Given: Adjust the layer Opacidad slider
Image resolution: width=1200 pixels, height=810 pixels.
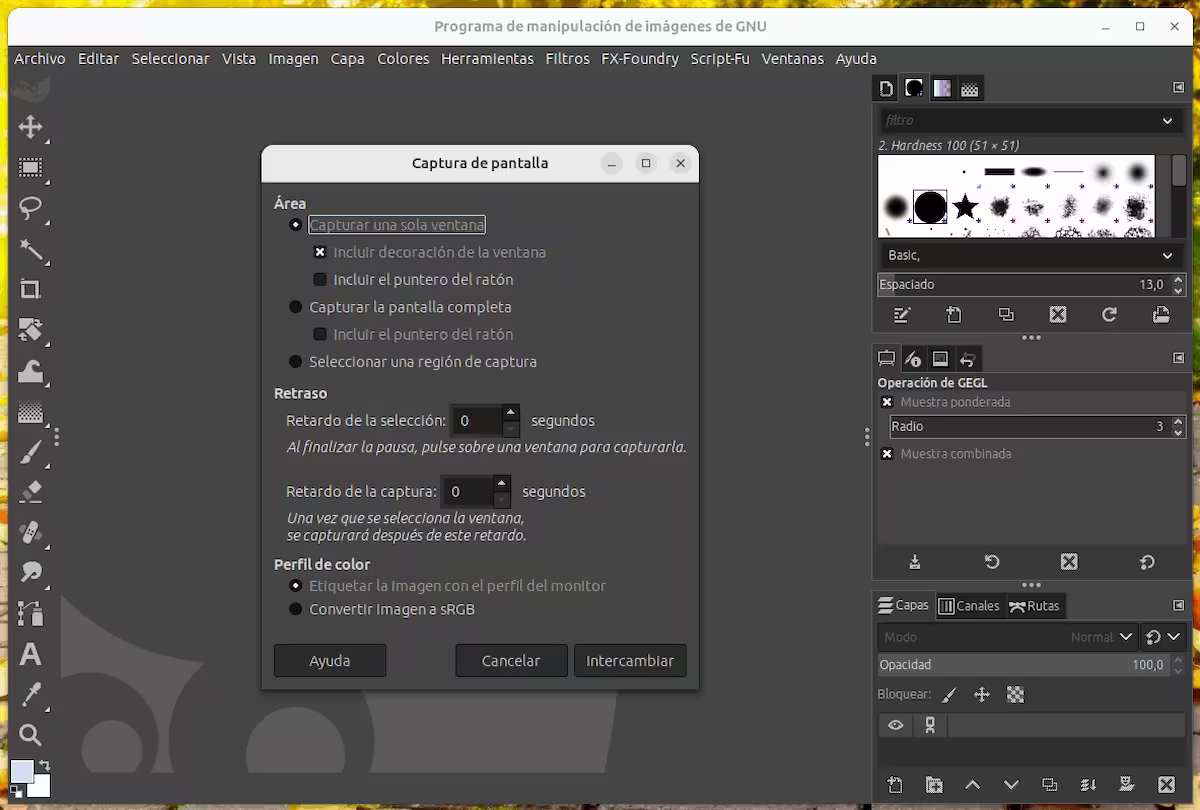Looking at the screenshot, I should (x=1023, y=665).
